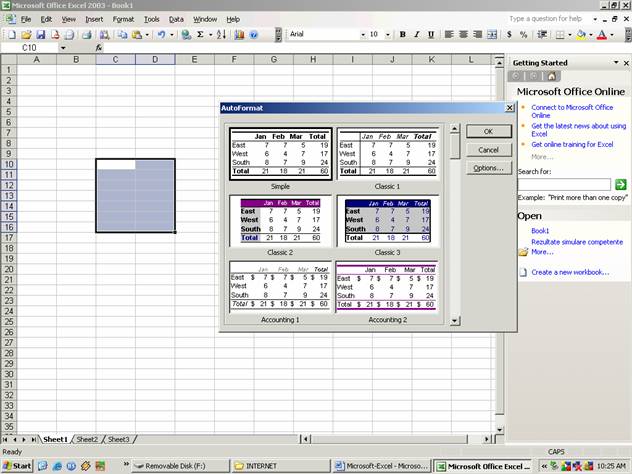Open the Fill Color dropdown arrow
Viewport: 632px width, 474px height.
[x=591, y=35]
